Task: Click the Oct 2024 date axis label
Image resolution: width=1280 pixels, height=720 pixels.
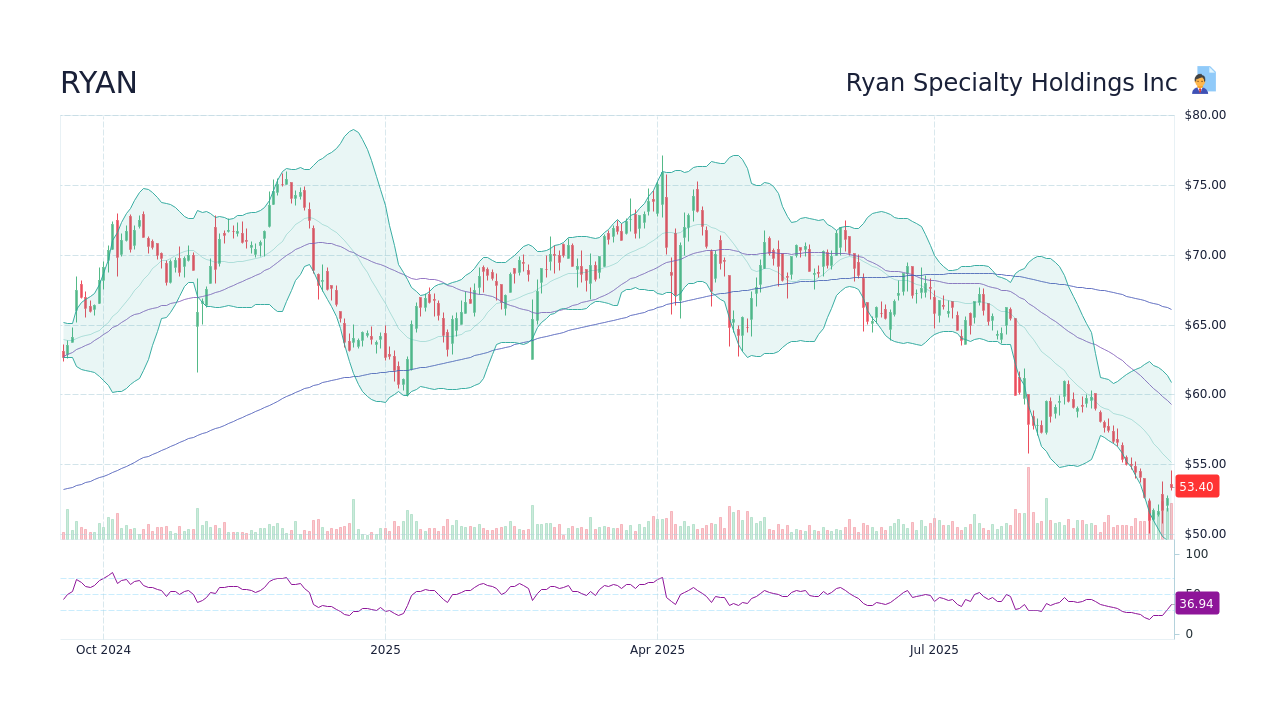Action: (x=103, y=650)
